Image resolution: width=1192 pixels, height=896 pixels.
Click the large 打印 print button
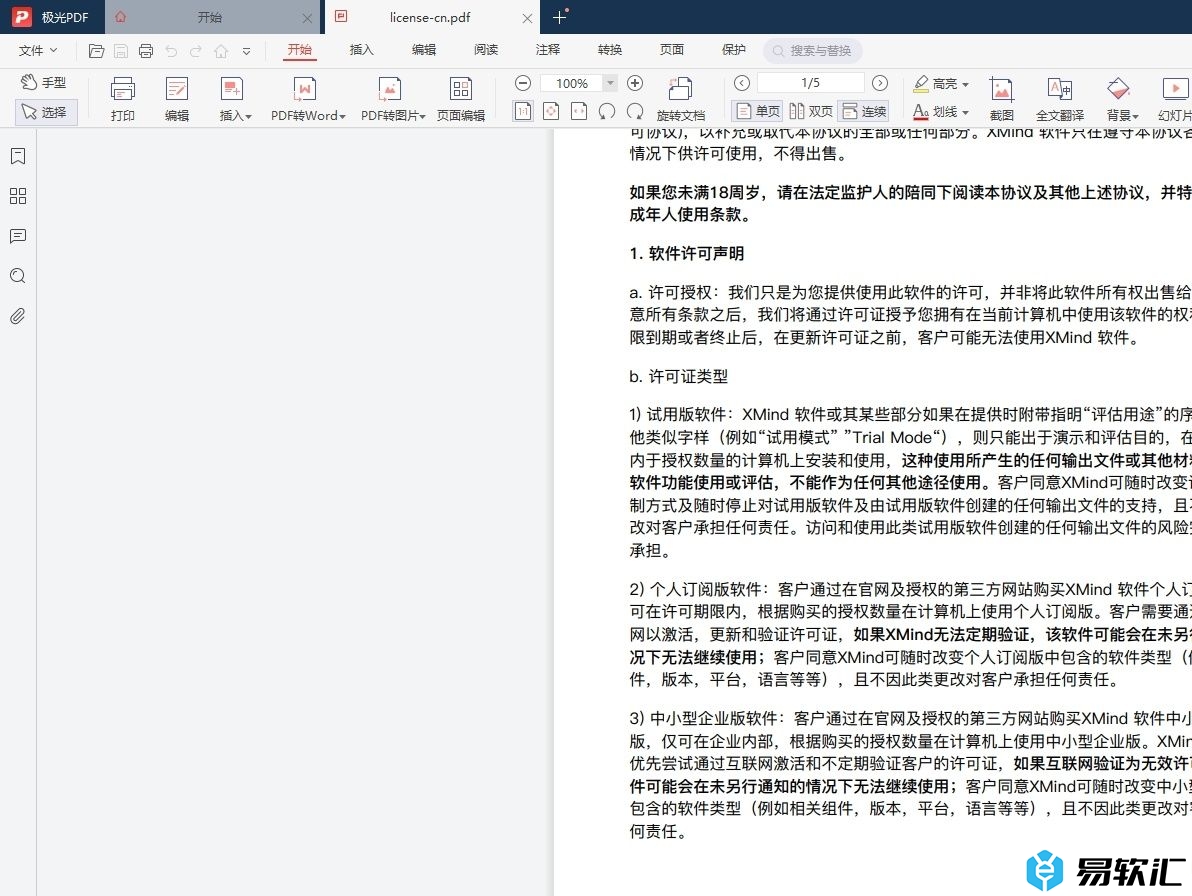122,99
